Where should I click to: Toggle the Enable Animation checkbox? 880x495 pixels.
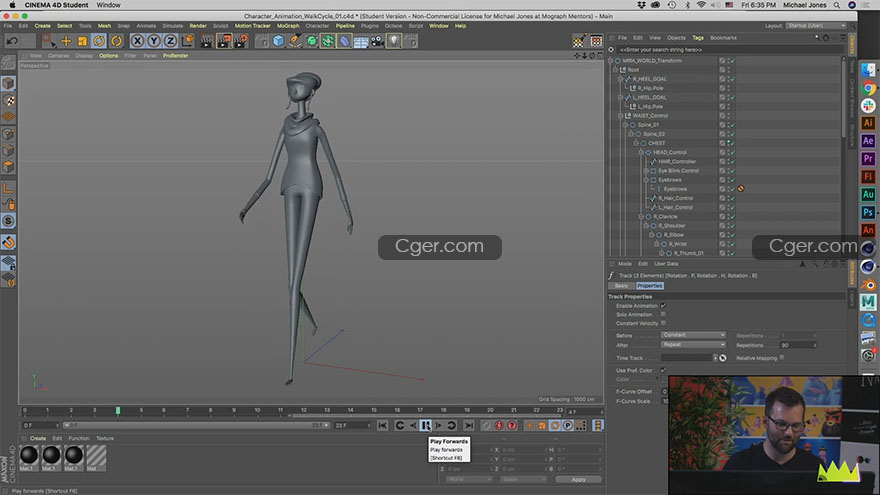point(663,306)
